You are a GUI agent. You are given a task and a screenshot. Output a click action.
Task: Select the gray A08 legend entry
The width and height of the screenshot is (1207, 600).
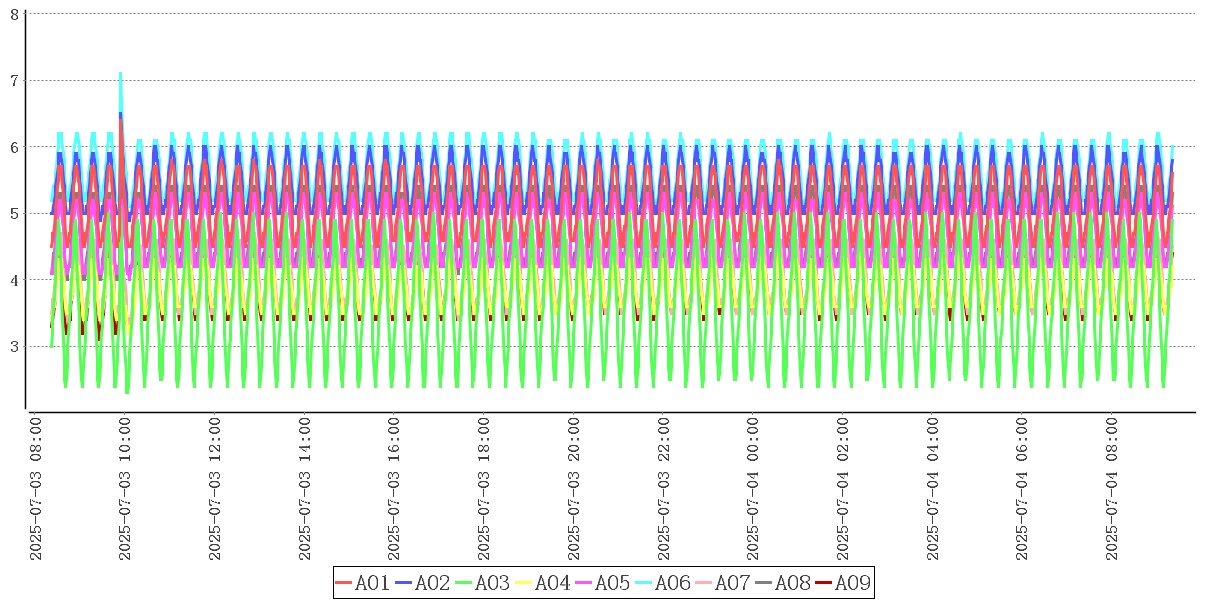(783, 583)
